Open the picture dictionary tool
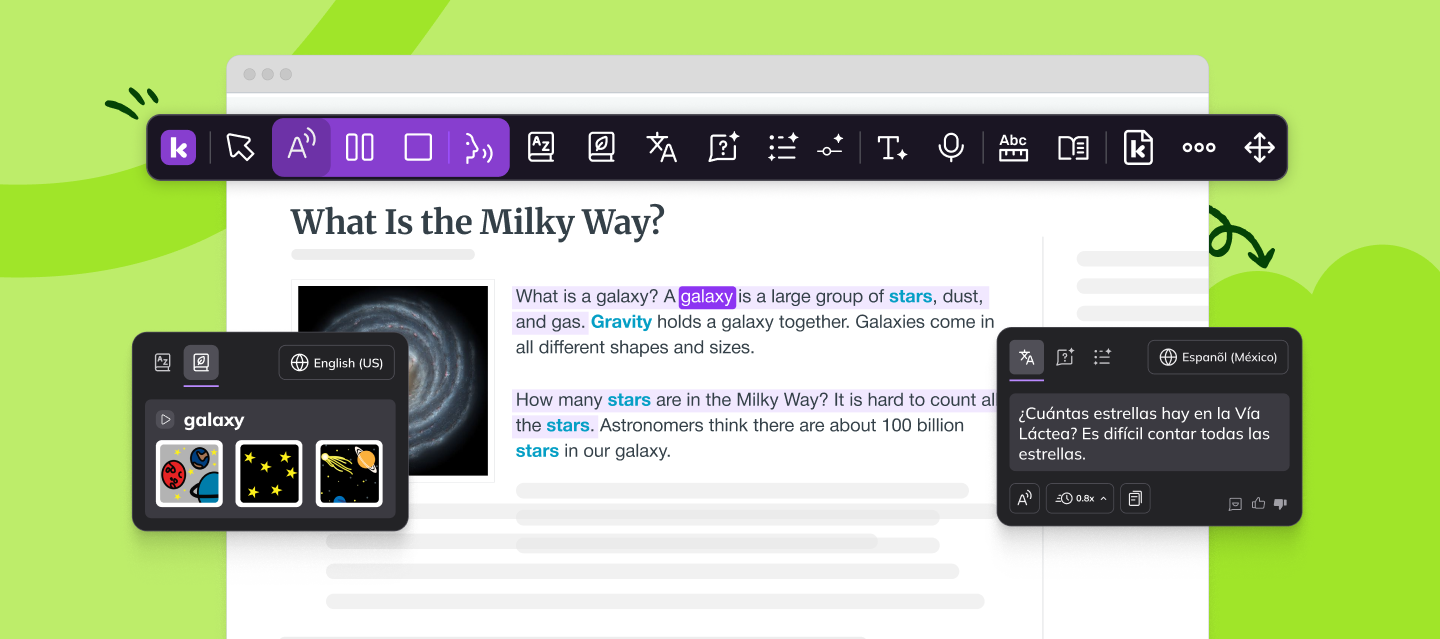This screenshot has width=1440, height=639. pos(601,147)
